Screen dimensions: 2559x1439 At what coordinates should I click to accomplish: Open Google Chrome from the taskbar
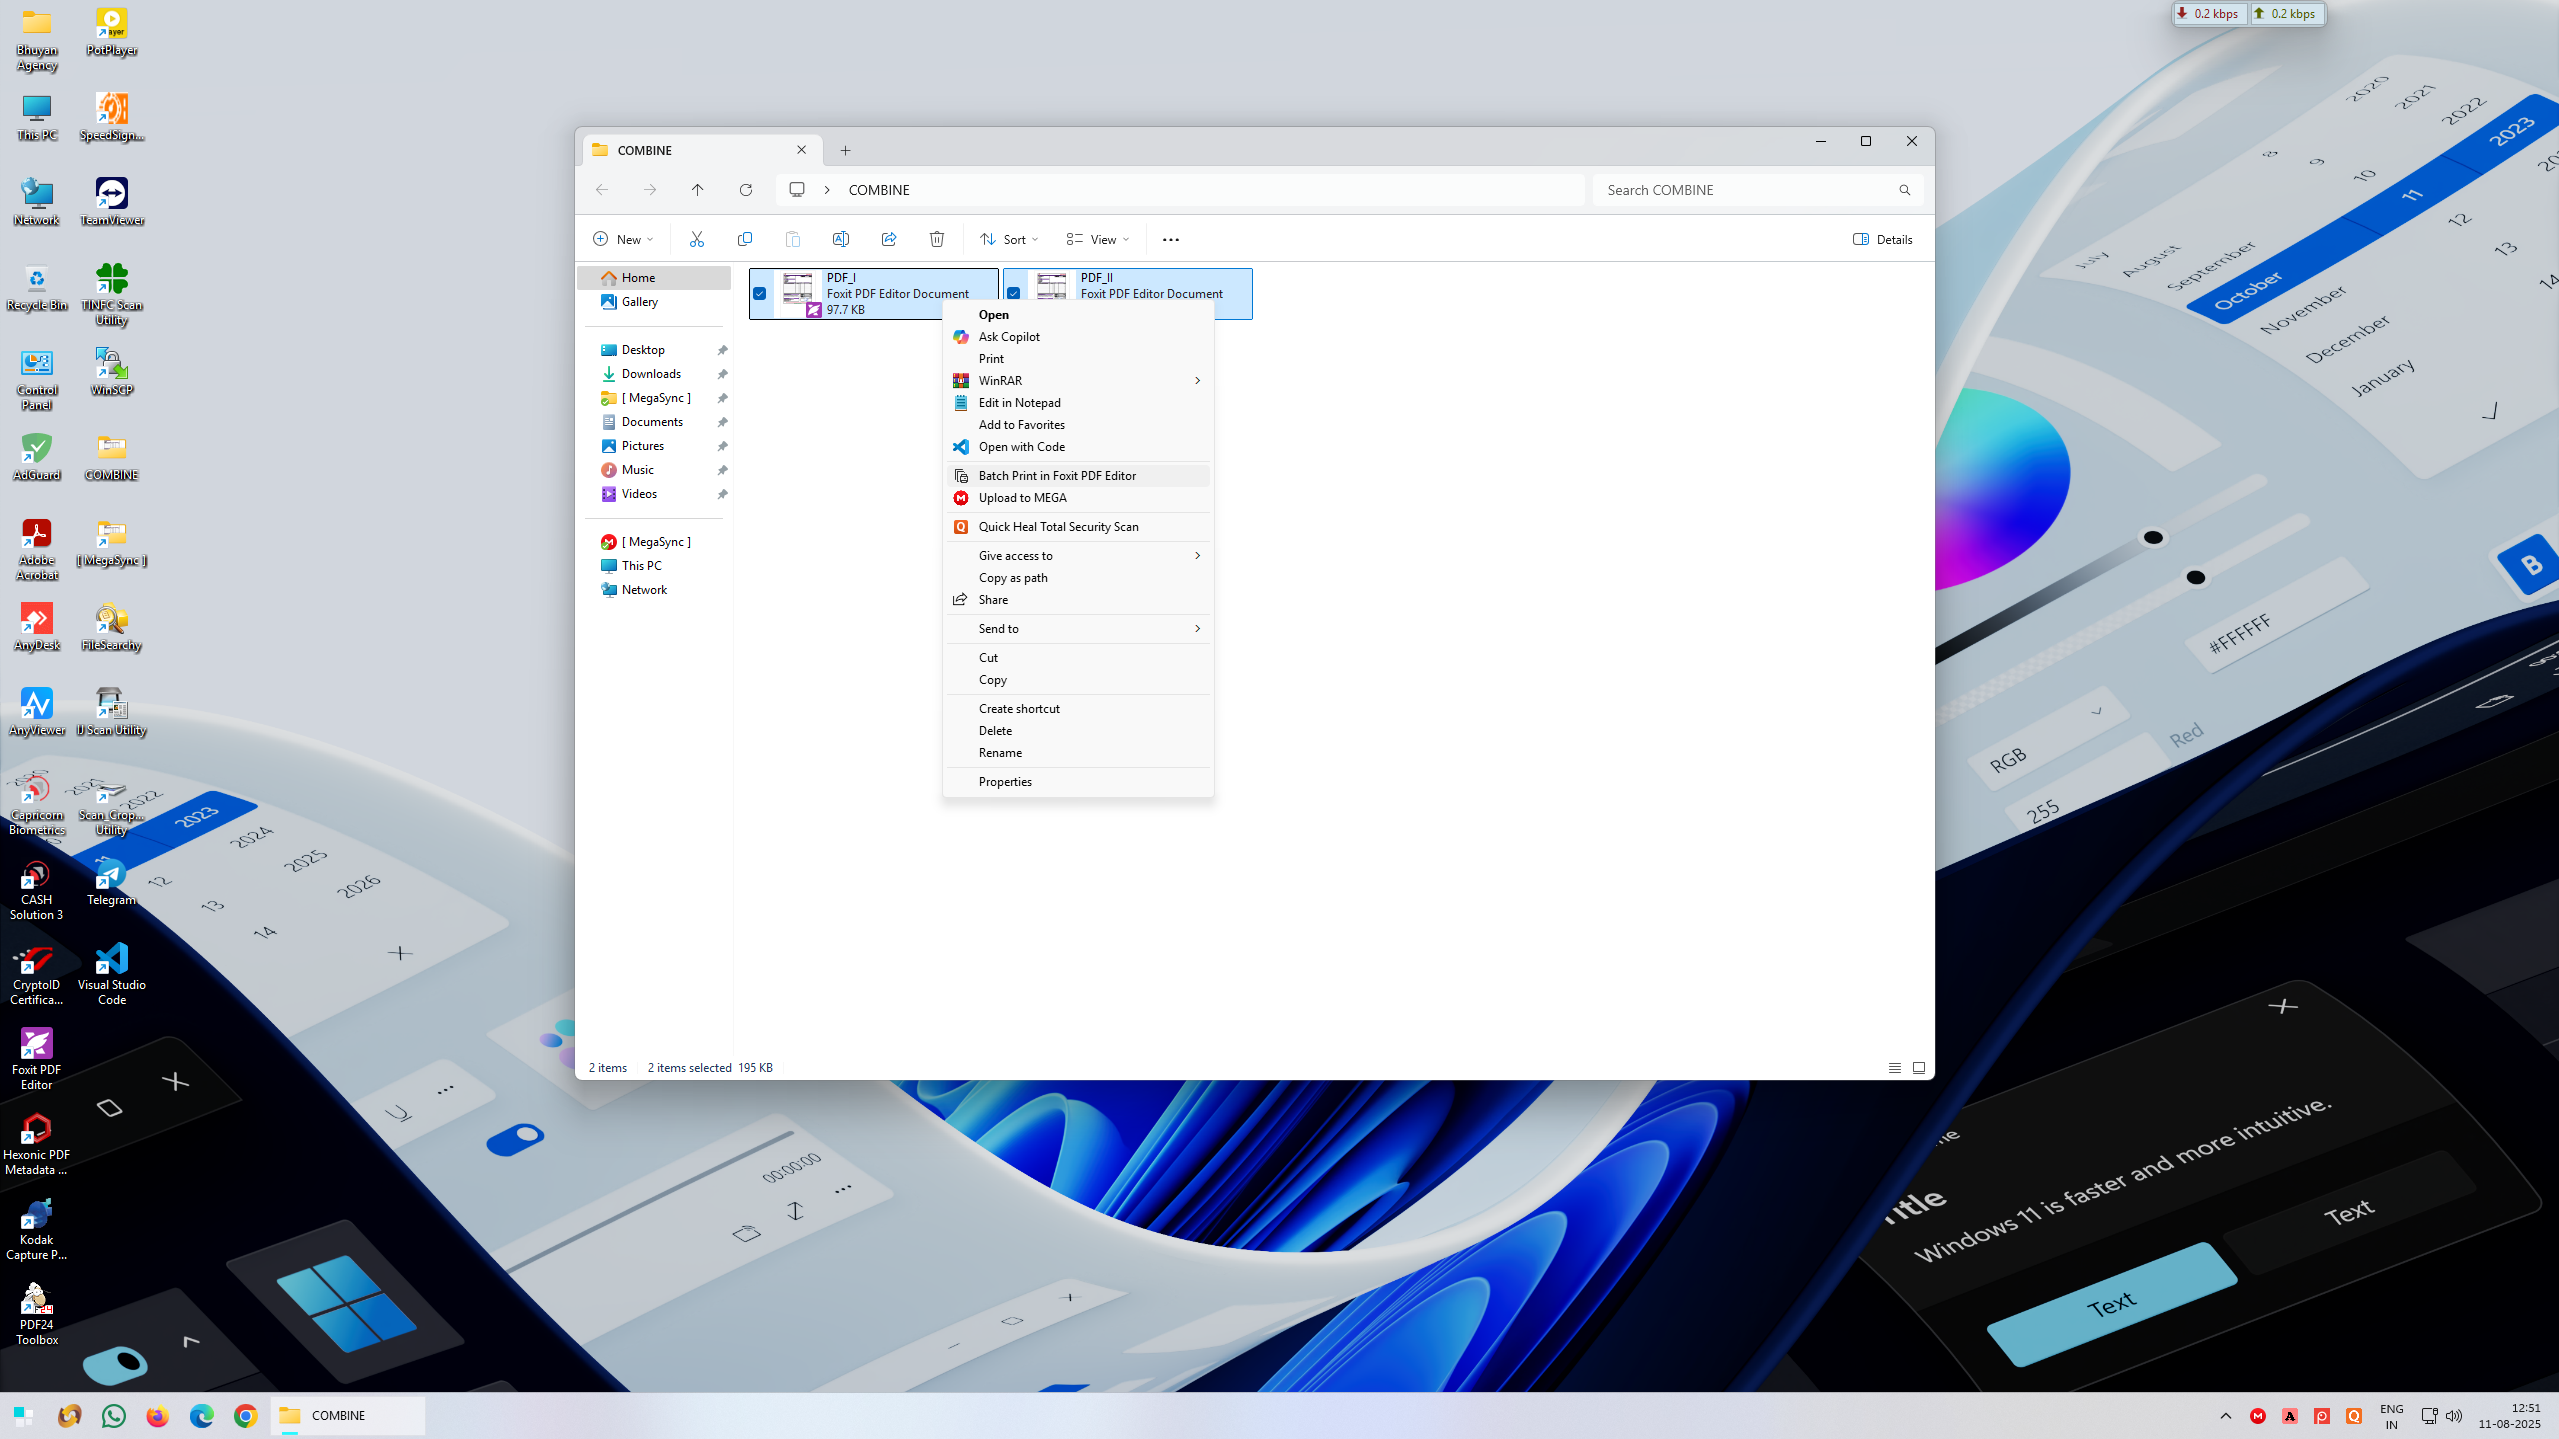pyautogui.click(x=245, y=1415)
